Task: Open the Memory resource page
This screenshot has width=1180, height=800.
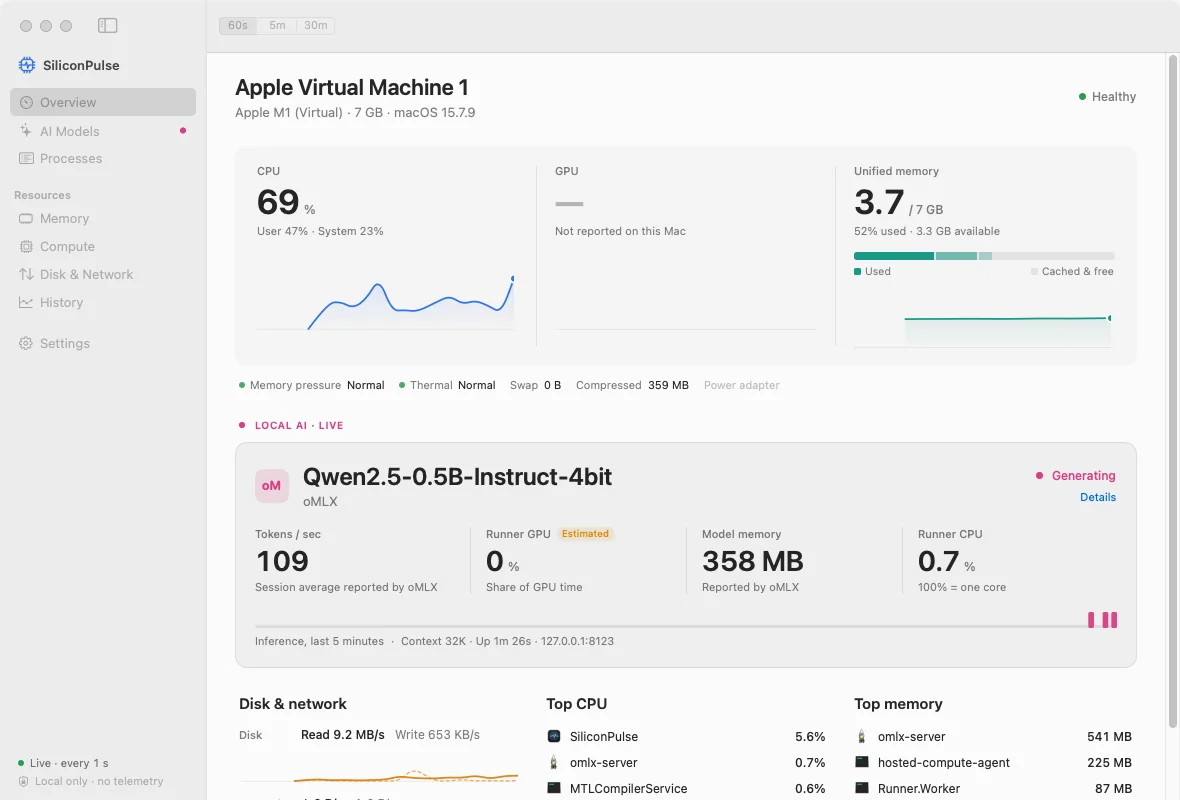Action: [x=103, y=218]
